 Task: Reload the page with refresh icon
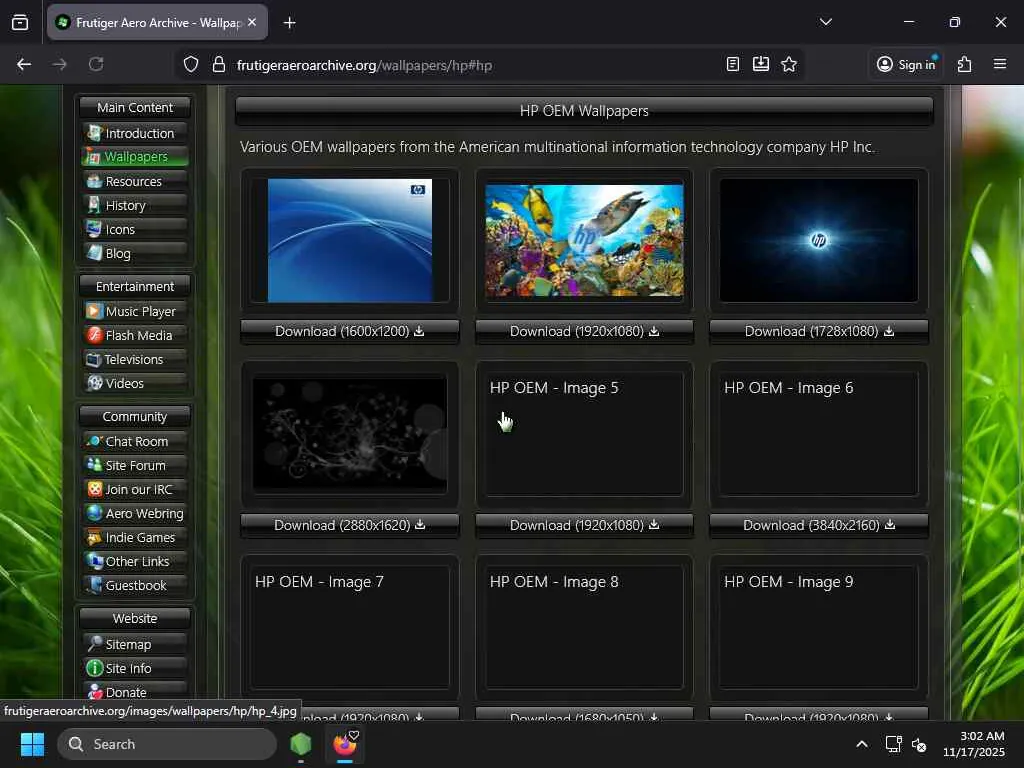click(96, 64)
